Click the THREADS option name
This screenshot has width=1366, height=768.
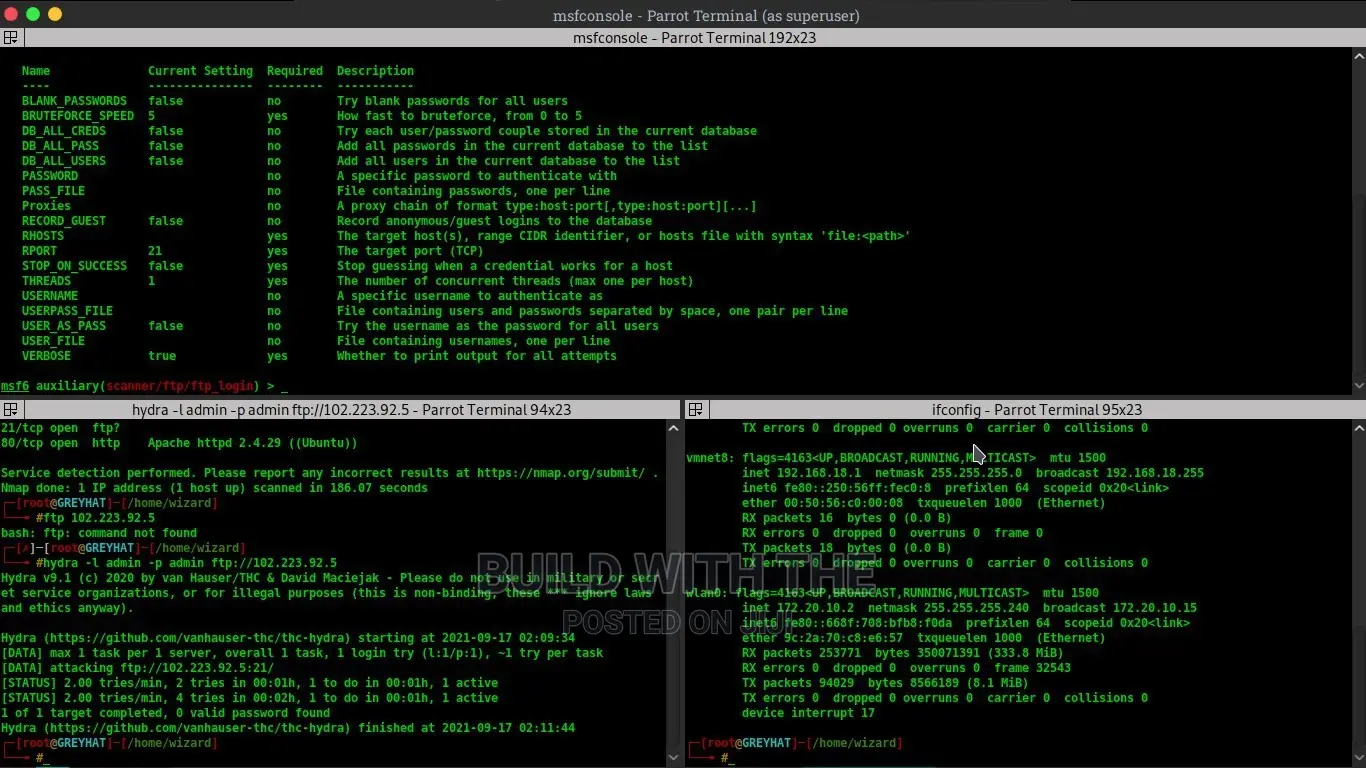pyautogui.click(x=46, y=281)
